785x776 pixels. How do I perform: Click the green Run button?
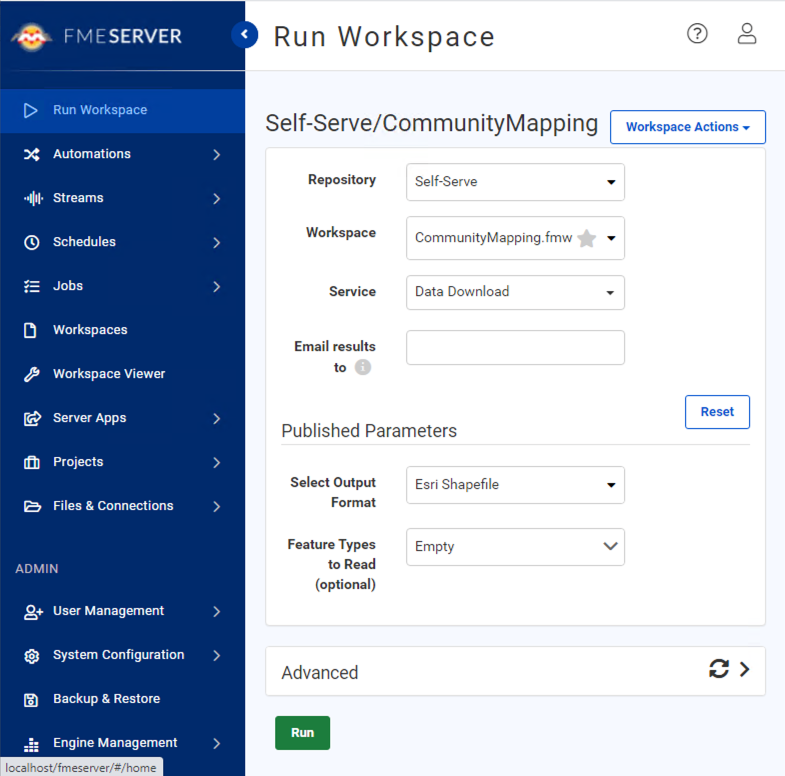pyautogui.click(x=302, y=733)
